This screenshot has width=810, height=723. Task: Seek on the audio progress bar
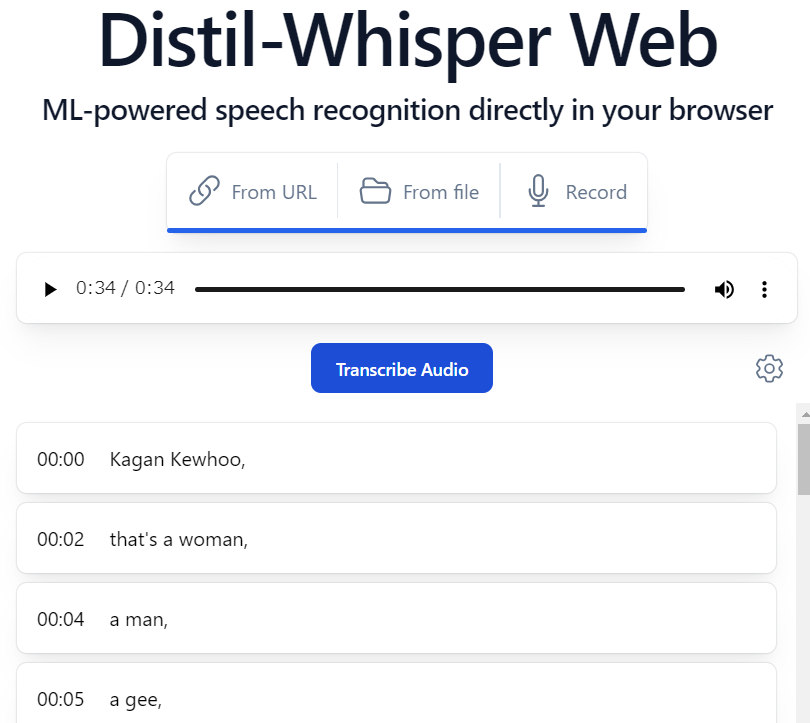(440, 289)
